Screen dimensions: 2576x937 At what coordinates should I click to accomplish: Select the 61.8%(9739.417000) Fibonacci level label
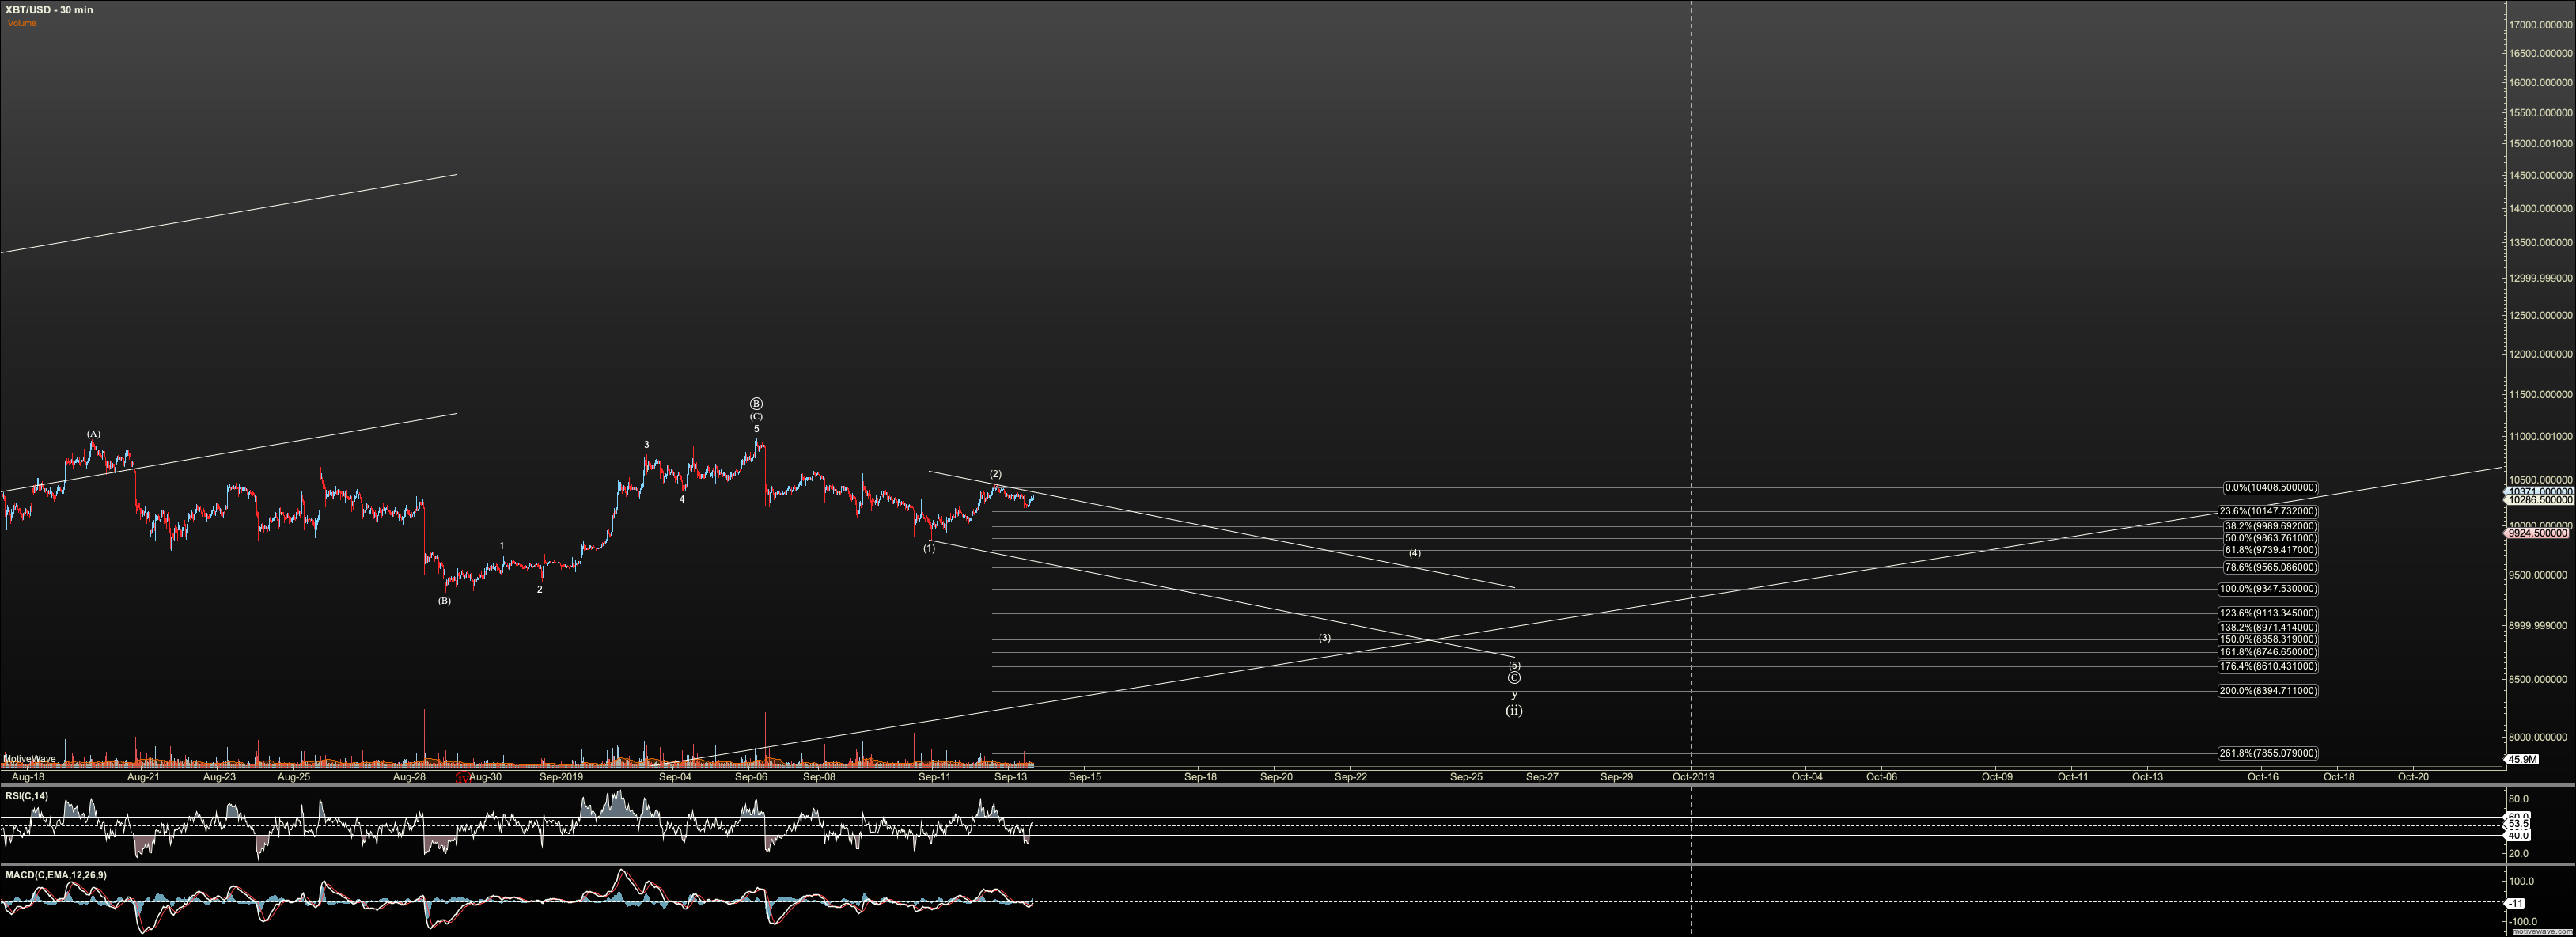pos(2269,550)
